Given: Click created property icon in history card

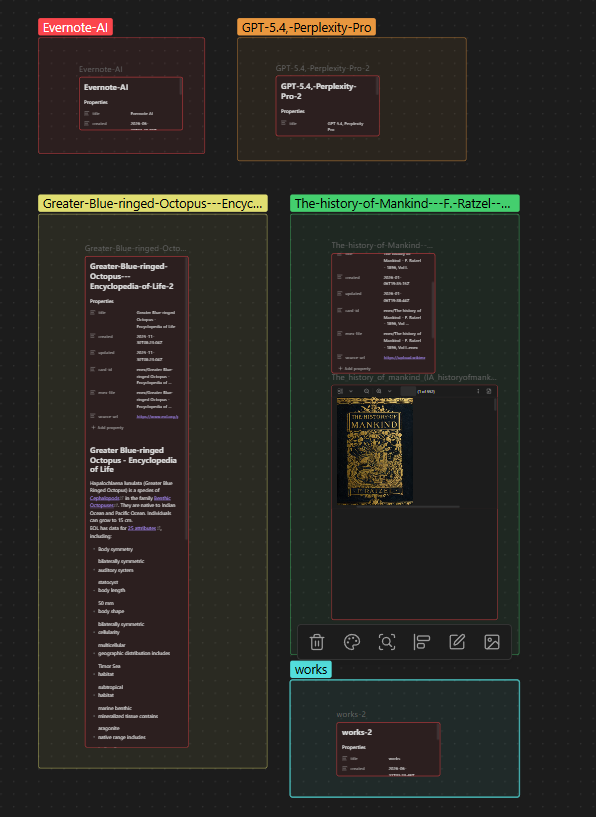Looking at the screenshot, I should [x=340, y=277].
